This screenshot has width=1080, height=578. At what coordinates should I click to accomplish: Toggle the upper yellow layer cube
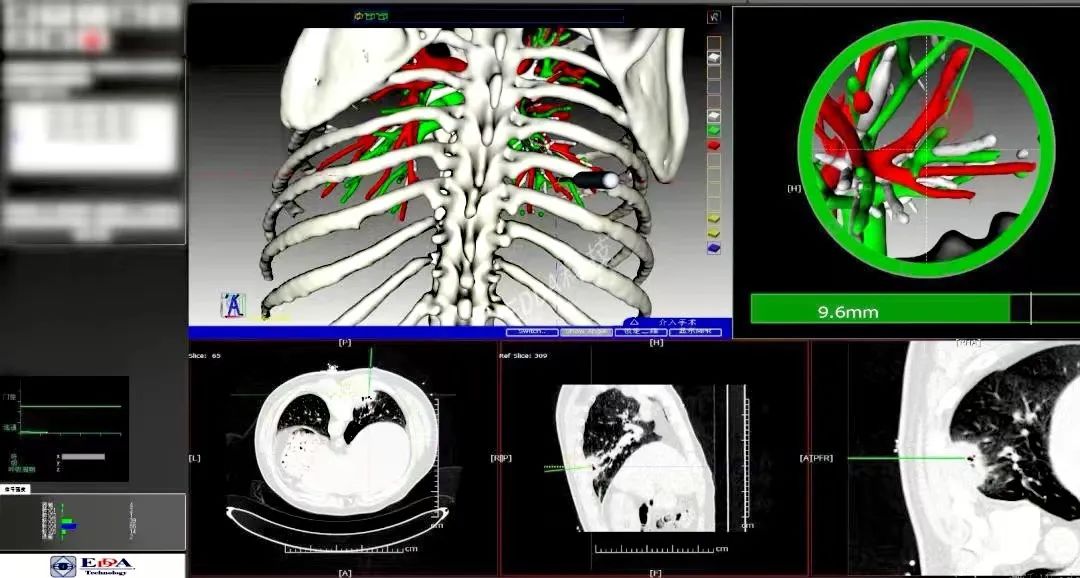714,218
